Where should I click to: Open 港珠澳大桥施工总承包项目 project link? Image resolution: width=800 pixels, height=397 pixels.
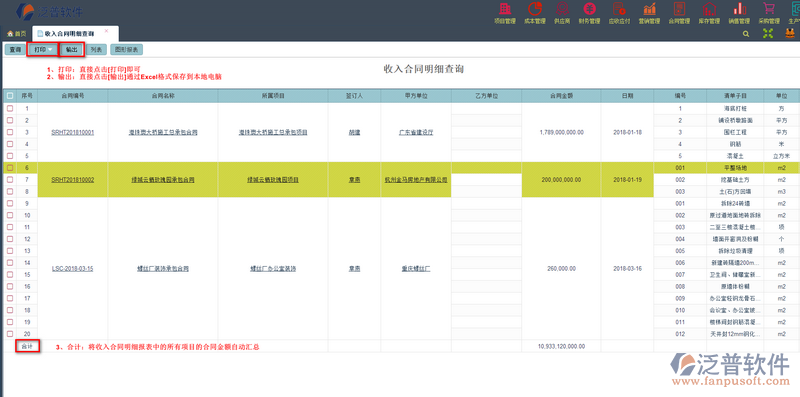click(x=273, y=132)
